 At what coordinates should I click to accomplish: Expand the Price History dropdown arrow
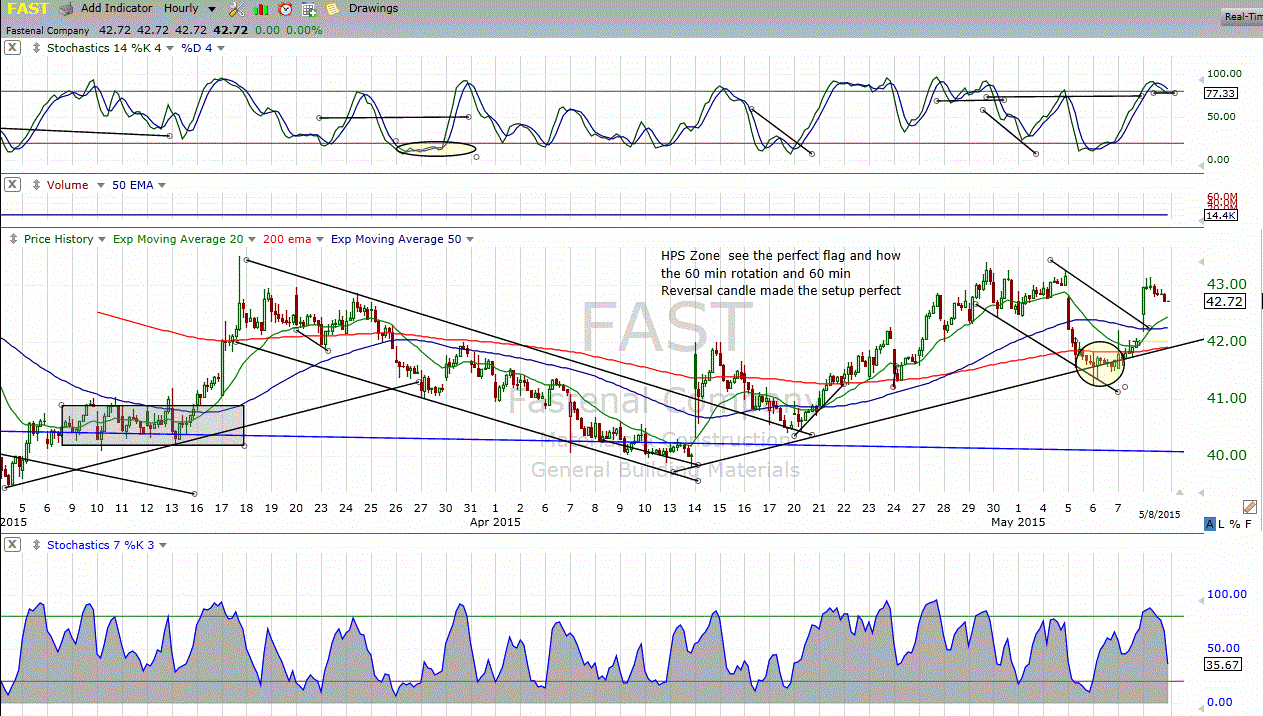pyautogui.click(x=102, y=240)
